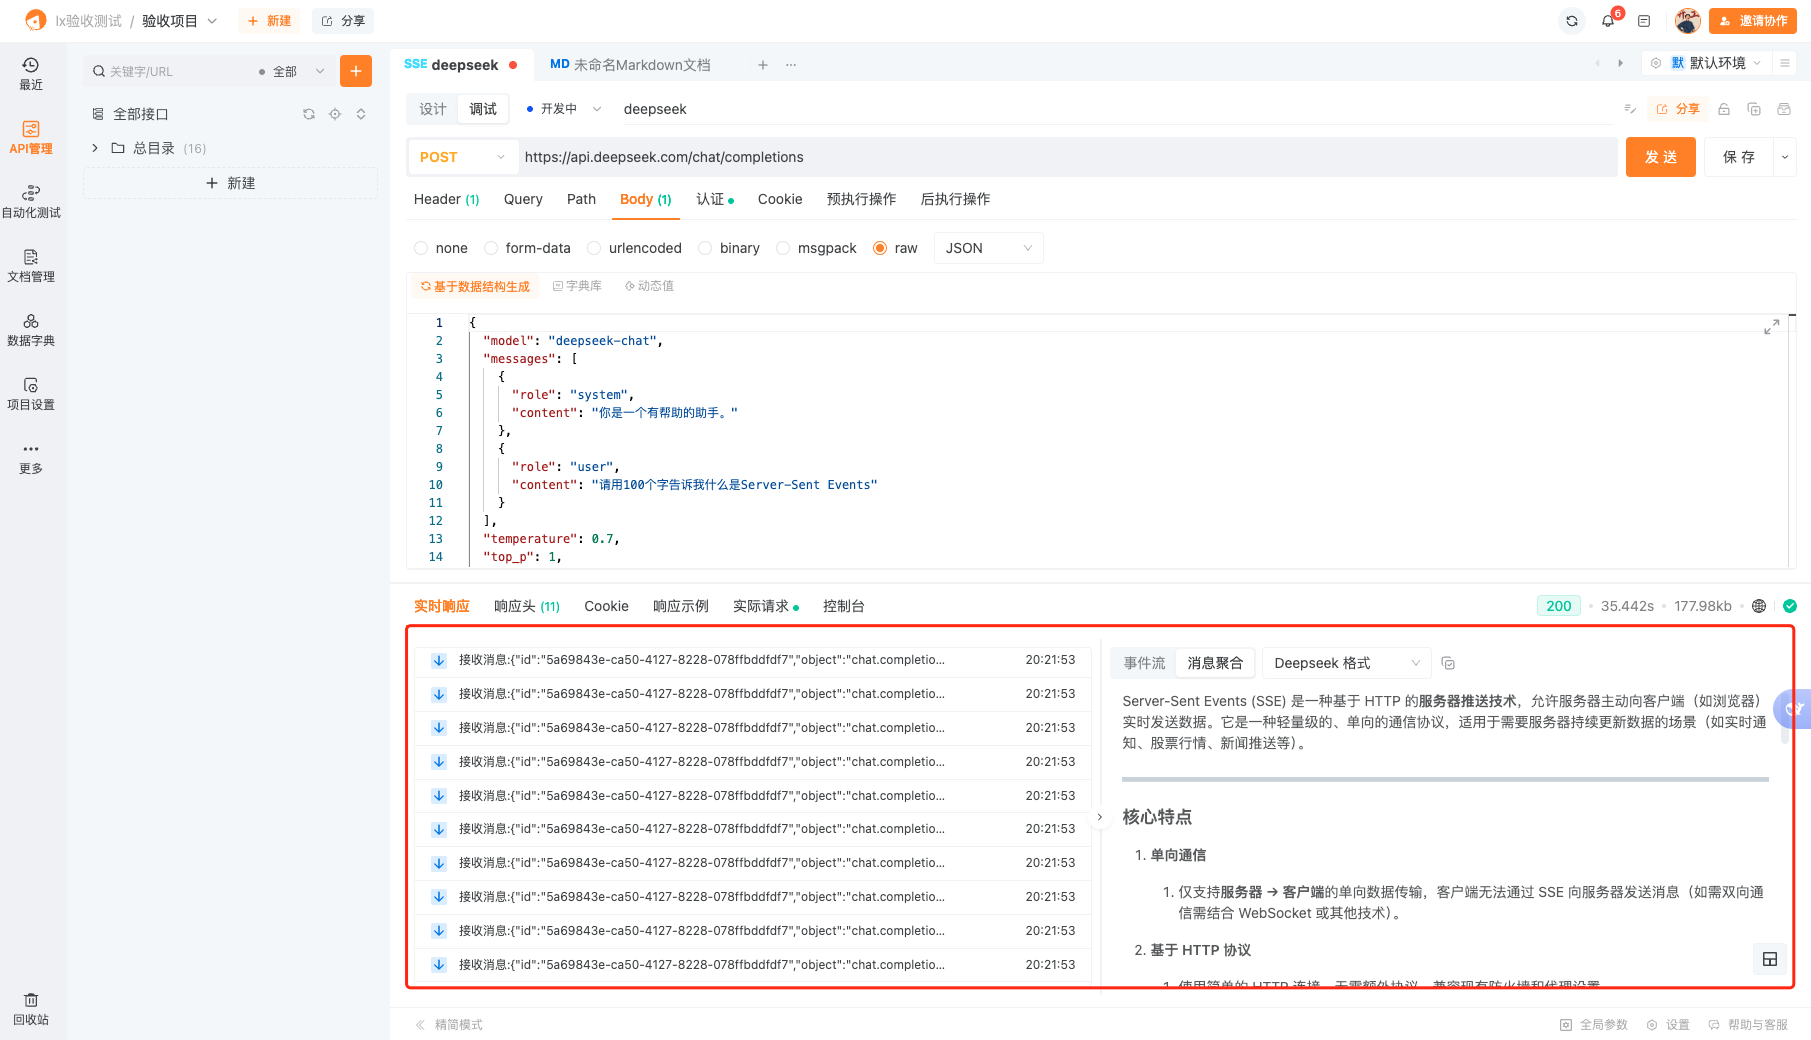This screenshot has height=1040, width=1811.
Task: Collapse the event list with the splitter arrow
Action: point(1100,817)
